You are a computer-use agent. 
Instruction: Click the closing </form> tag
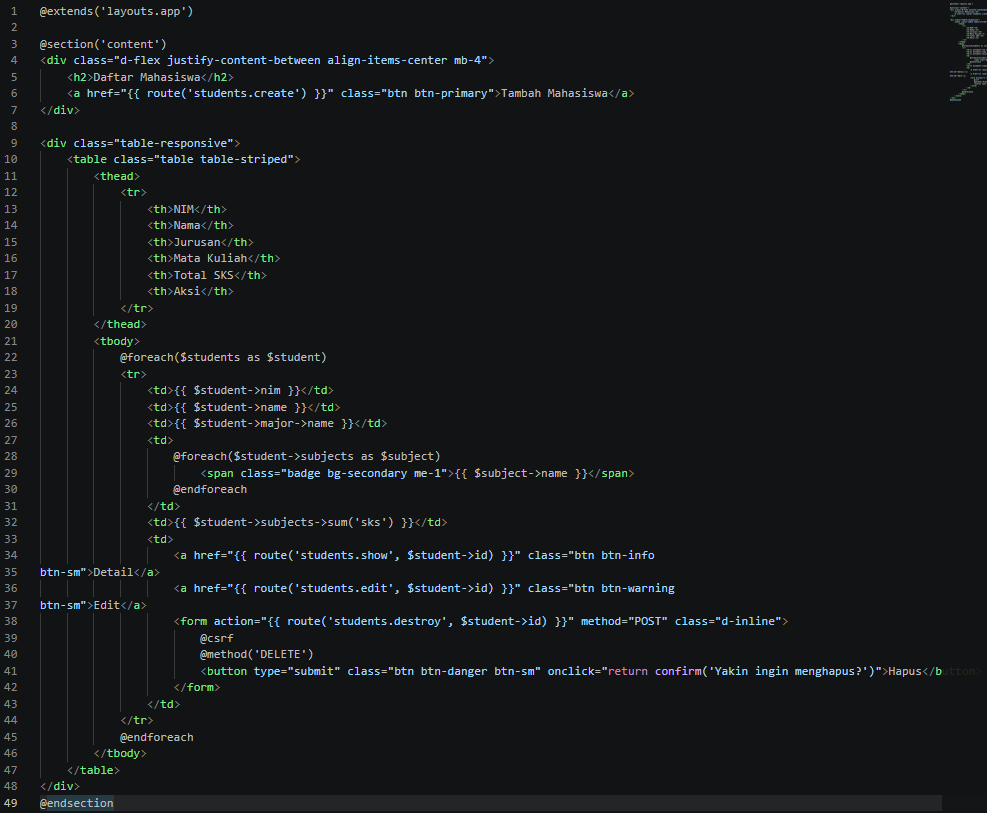click(x=197, y=688)
